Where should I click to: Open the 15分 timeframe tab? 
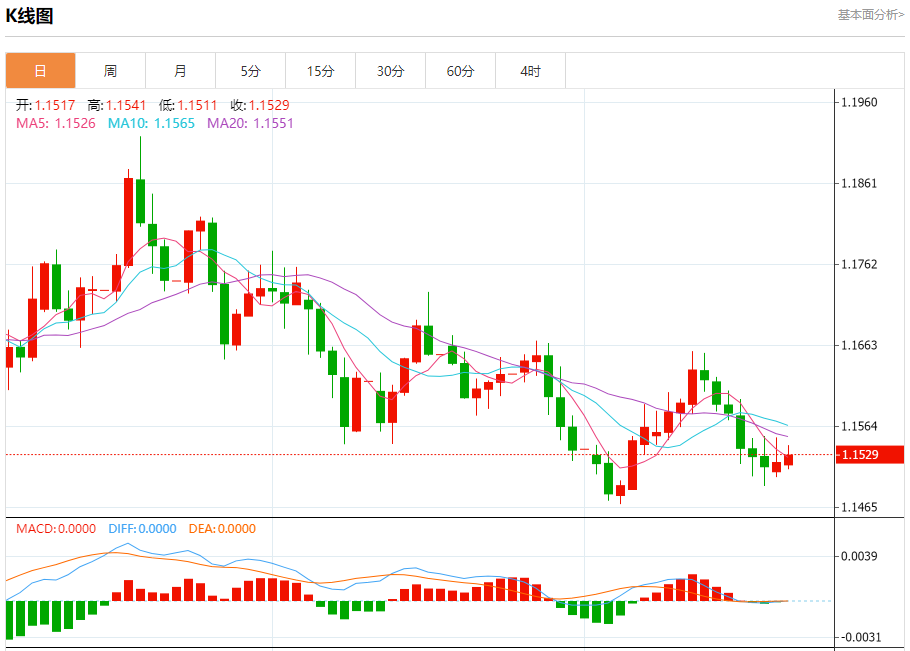pos(320,71)
